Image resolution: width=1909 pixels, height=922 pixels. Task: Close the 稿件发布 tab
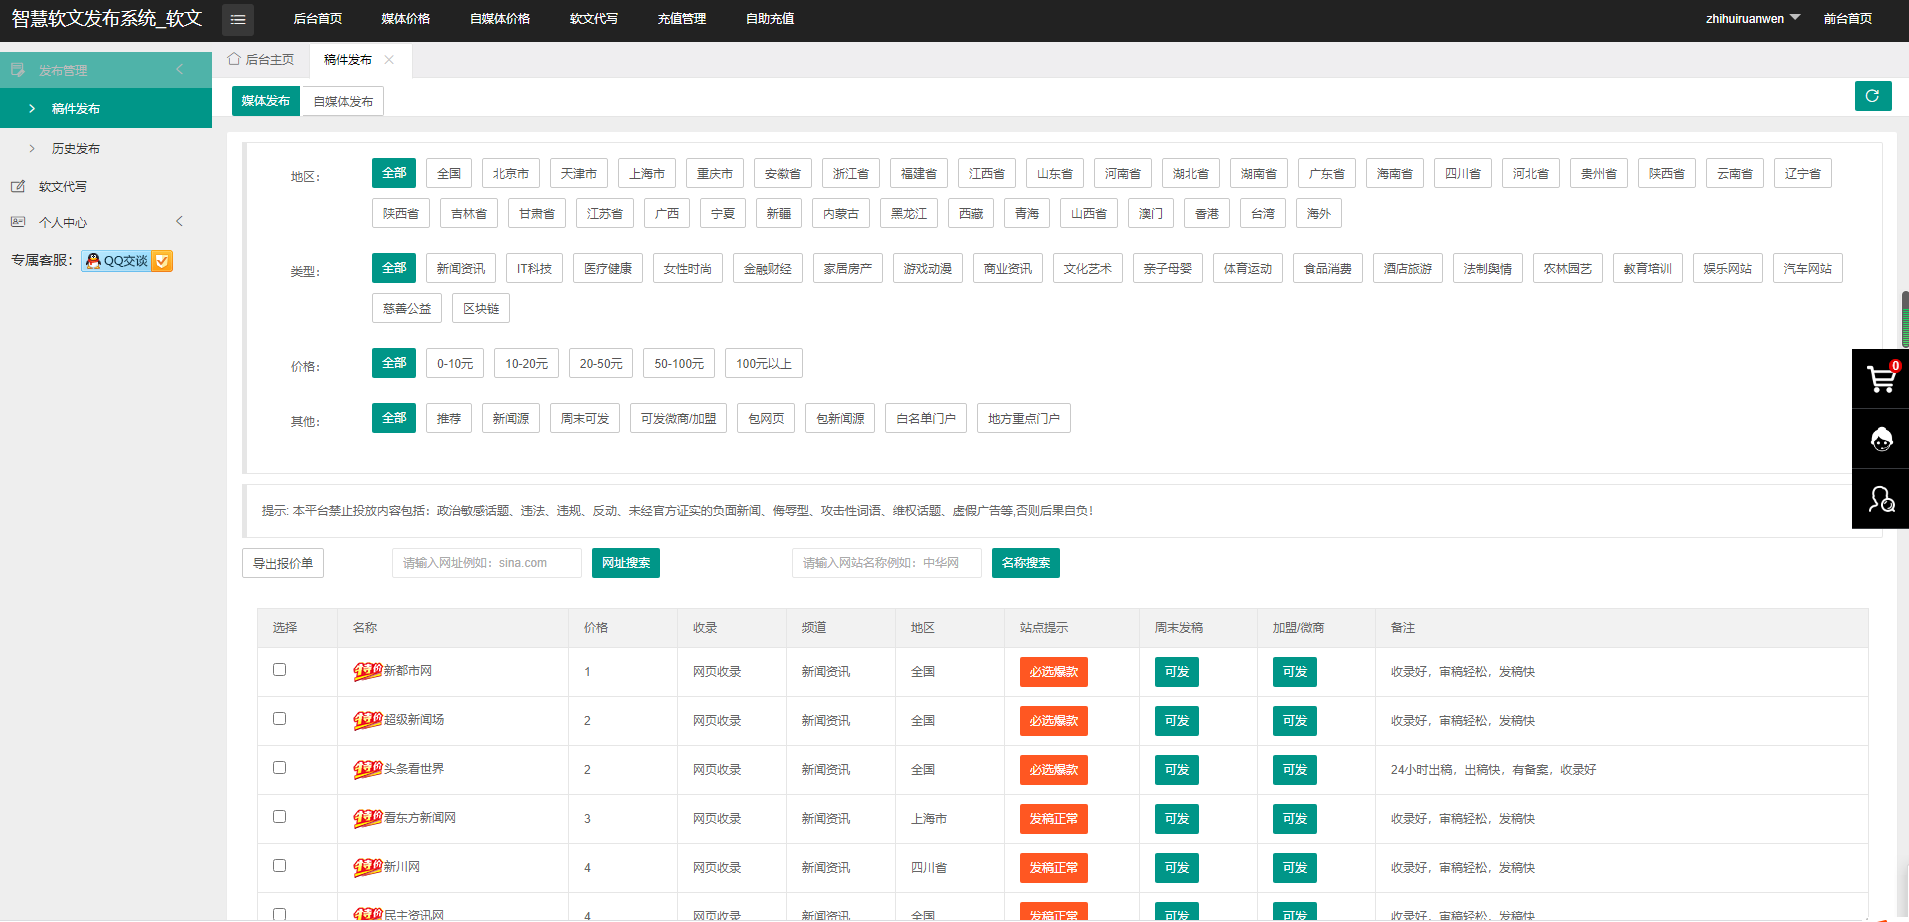389,60
